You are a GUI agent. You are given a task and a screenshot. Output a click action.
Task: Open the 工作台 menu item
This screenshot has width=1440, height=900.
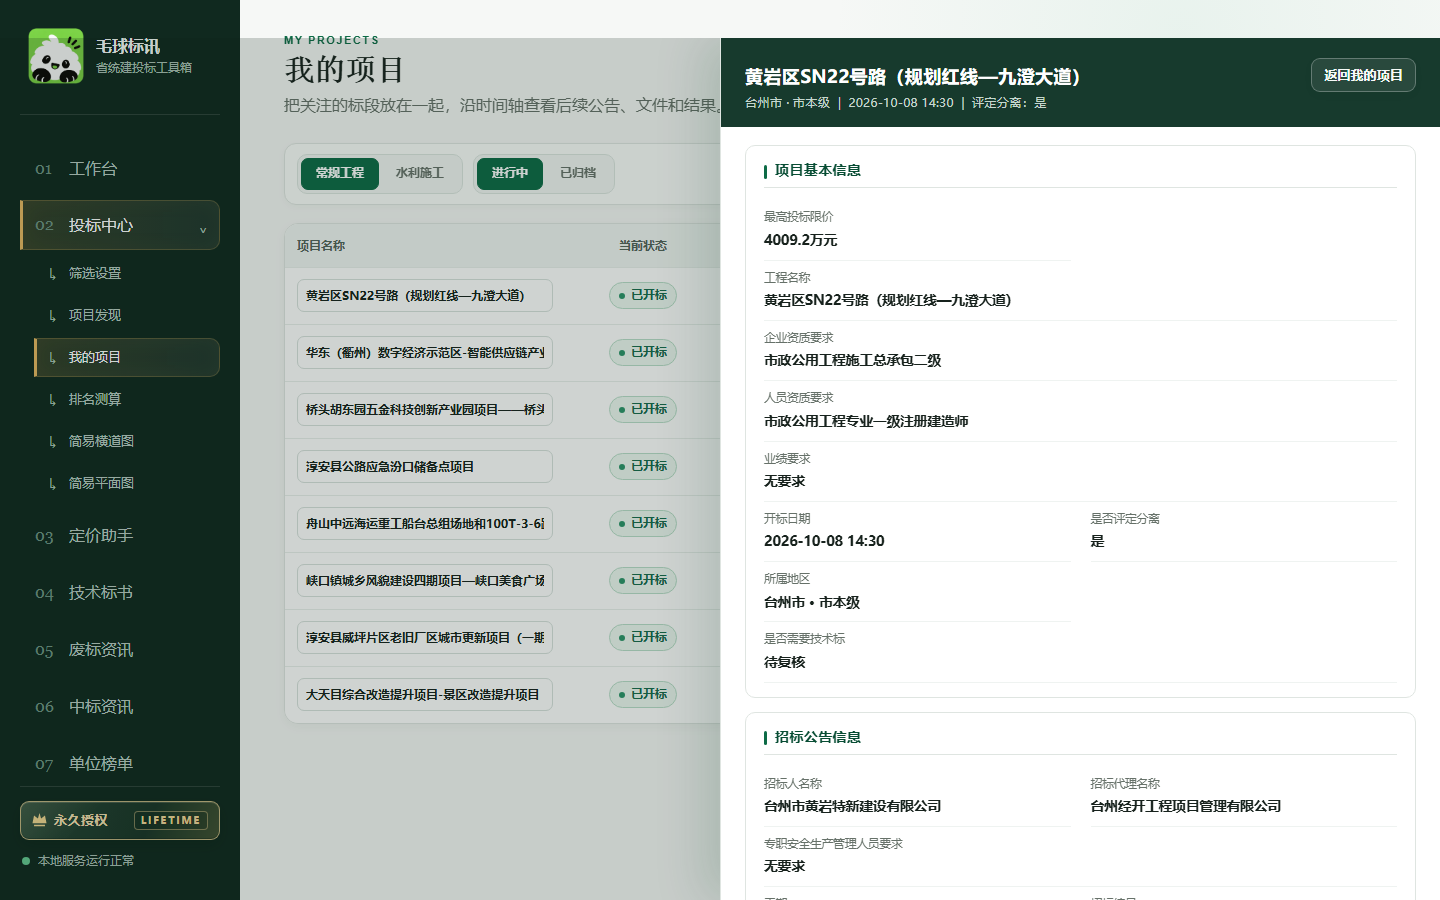(120, 169)
